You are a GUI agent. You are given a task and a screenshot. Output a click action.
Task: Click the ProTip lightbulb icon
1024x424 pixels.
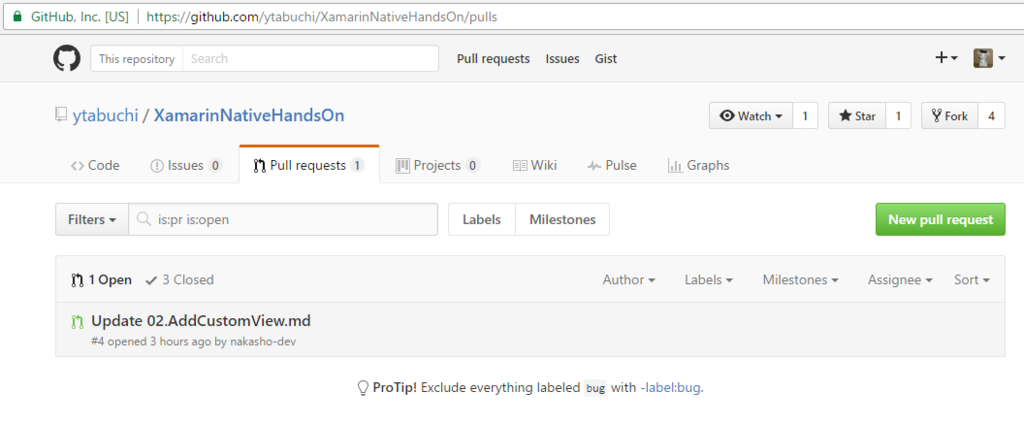click(x=362, y=388)
